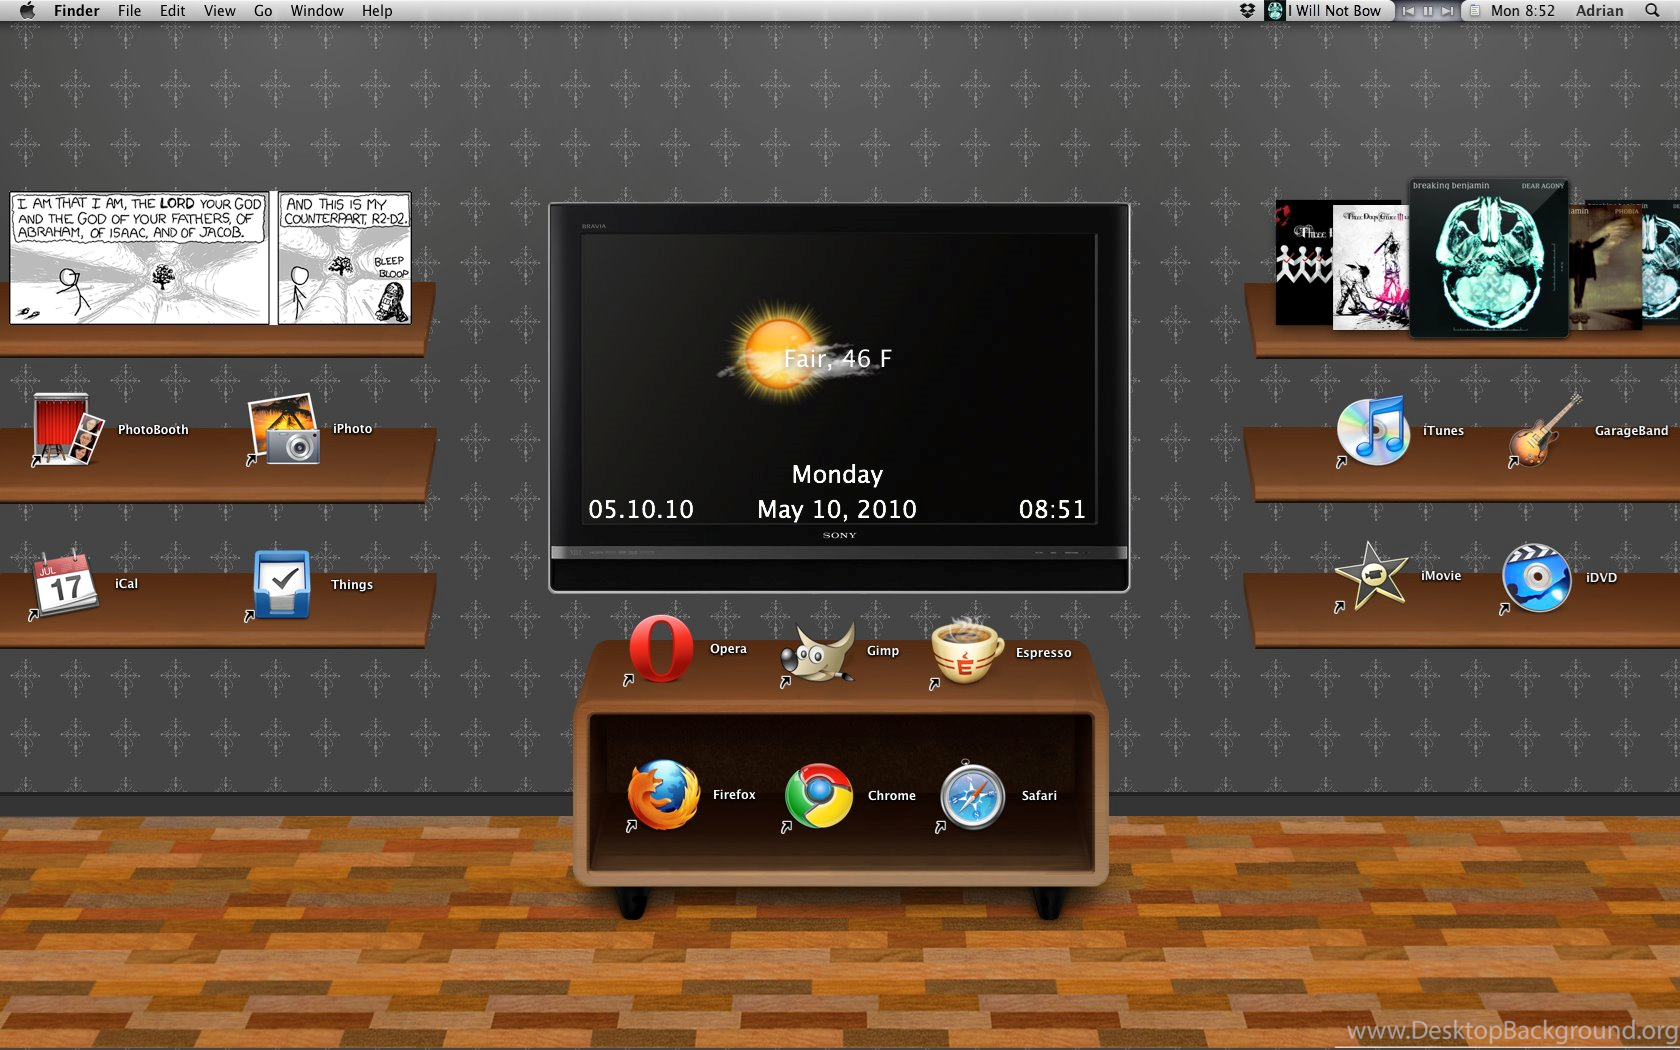Screen dimensions: 1680x1050
Task: Open the File menu
Action: pos(129,11)
